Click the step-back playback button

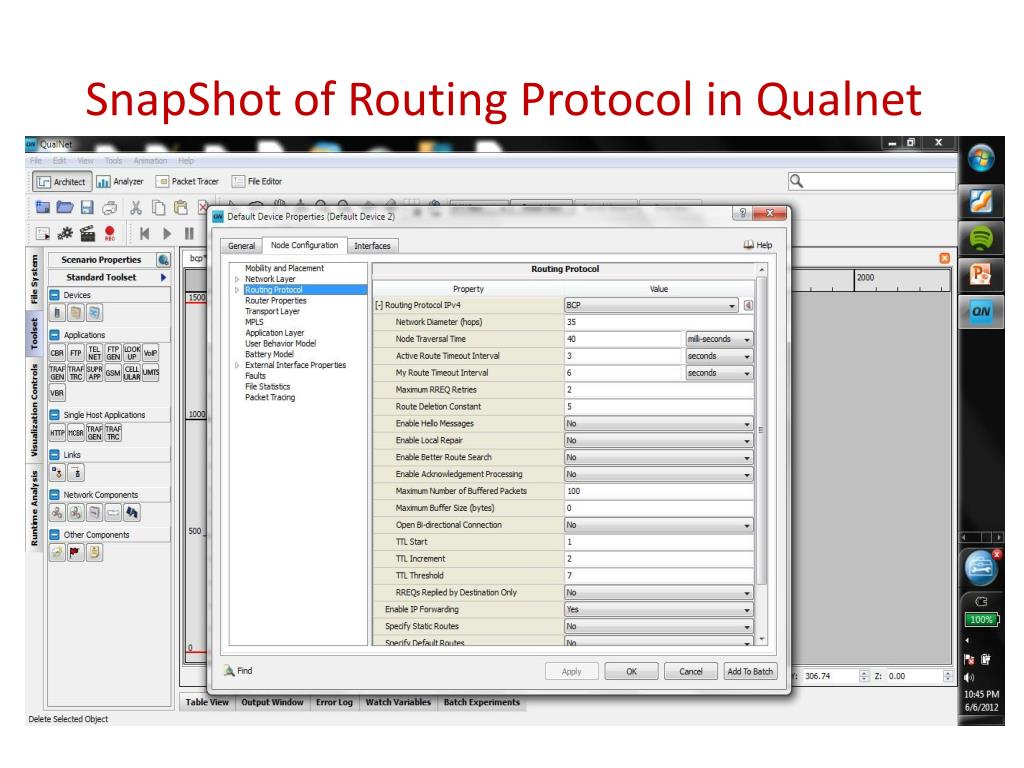click(x=144, y=233)
